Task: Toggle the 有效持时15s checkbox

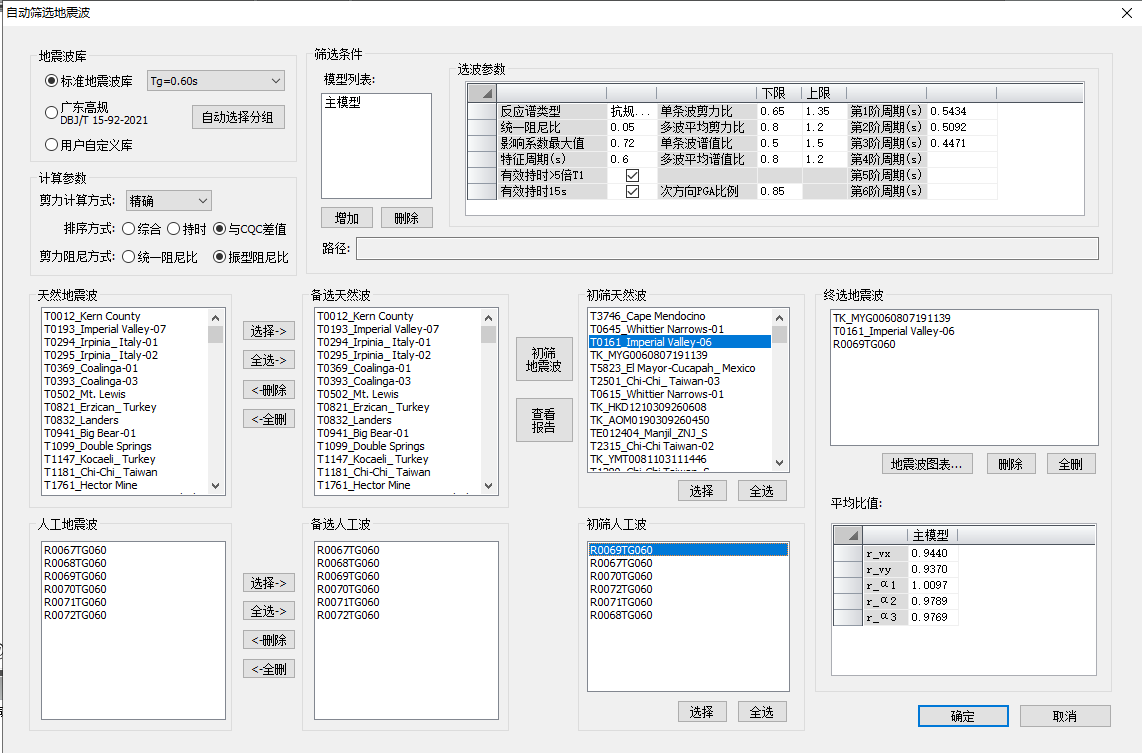Action: pyautogui.click(x=632, y=191)
